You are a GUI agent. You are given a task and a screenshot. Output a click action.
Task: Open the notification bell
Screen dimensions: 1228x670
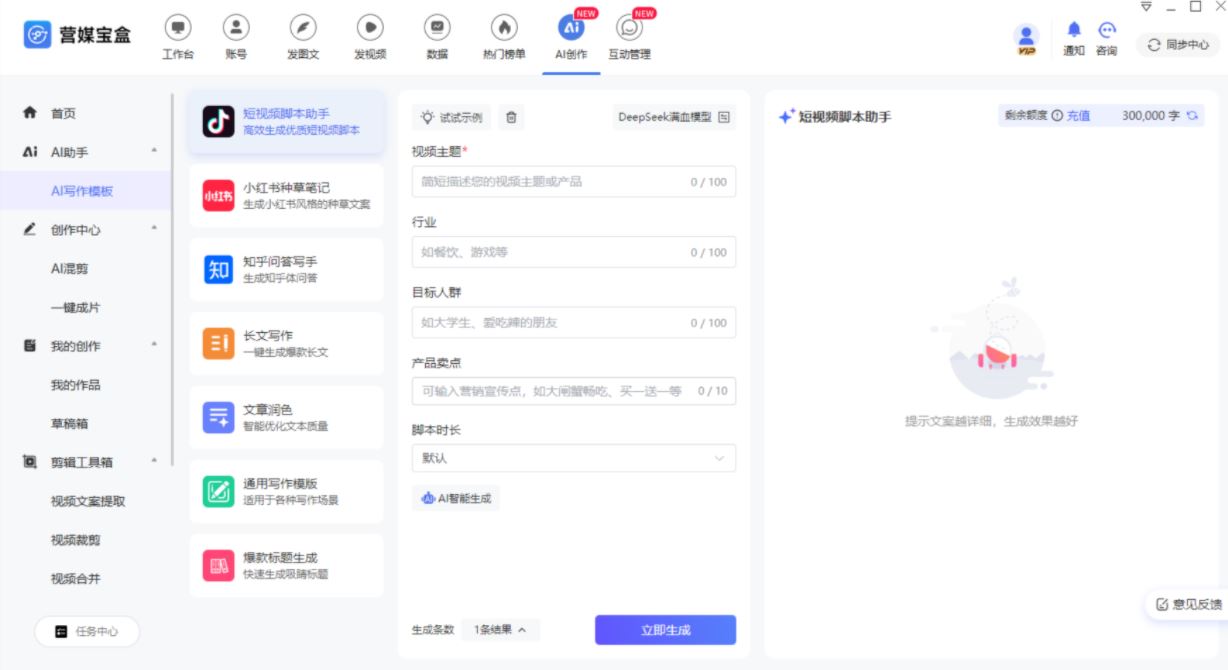[x=1074, y=31]
